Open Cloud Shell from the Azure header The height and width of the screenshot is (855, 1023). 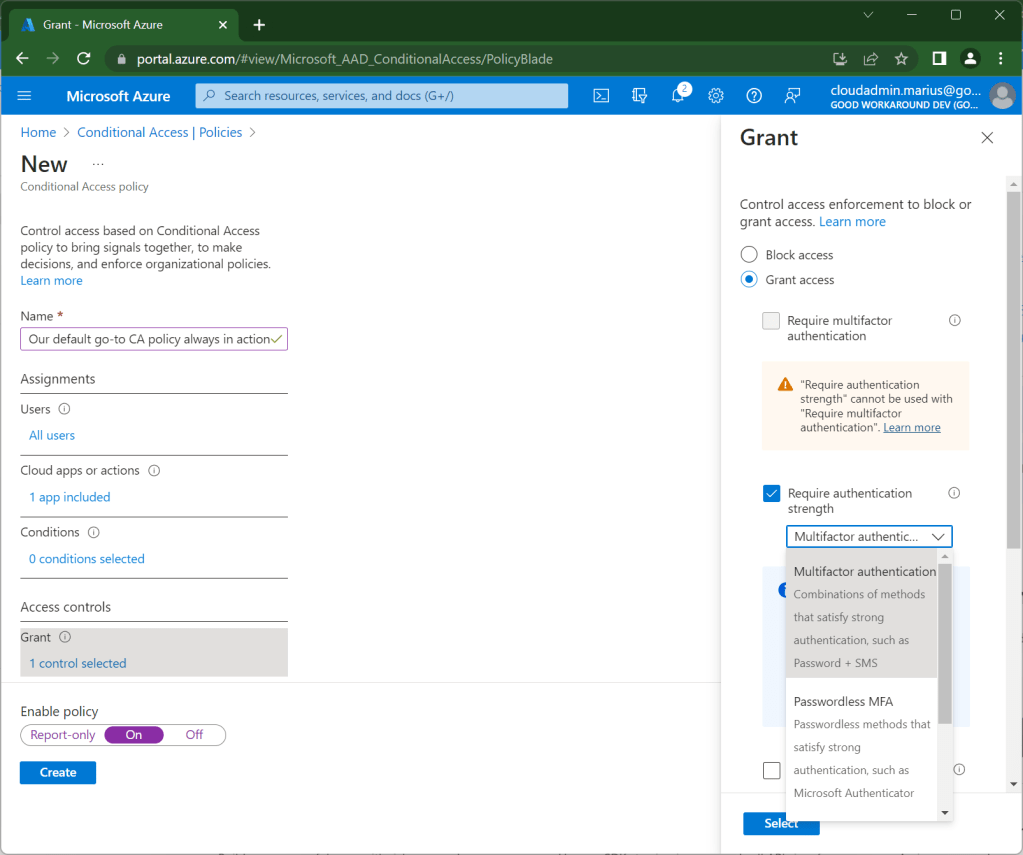[601, 96]
